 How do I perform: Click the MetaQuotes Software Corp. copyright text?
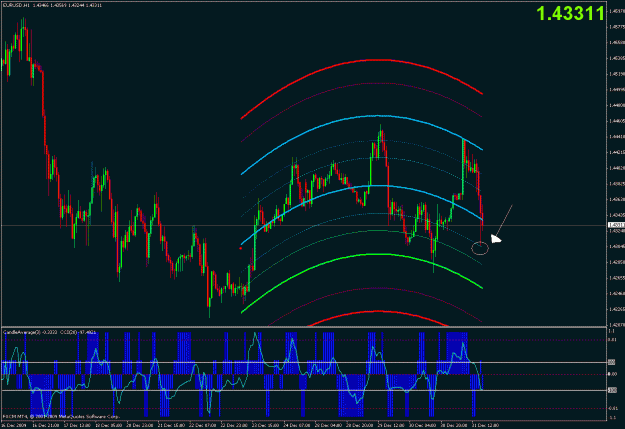click(61, 417)
